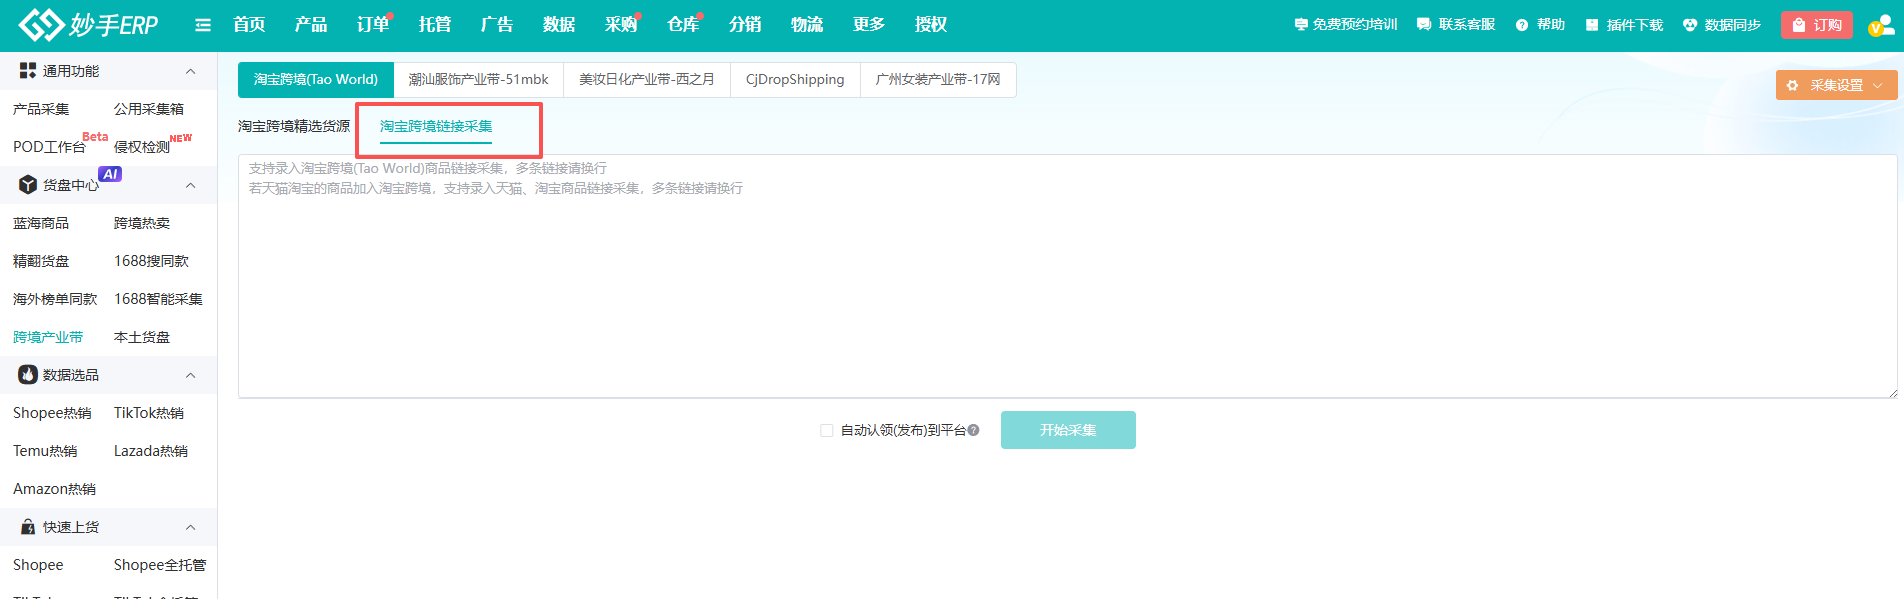Open the 产品 menu
This screenshot has height=599, width=1904.
311,25
